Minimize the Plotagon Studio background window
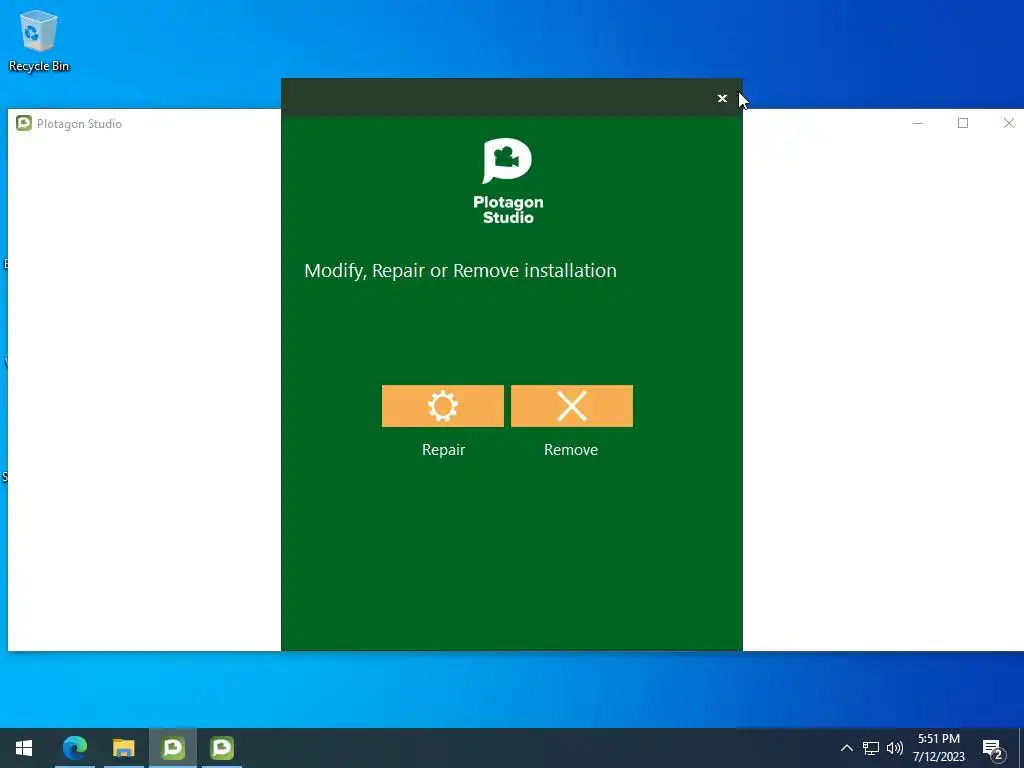Image resolution: width=1024 pixels, height=768 pixels. [x=918, y=123]
